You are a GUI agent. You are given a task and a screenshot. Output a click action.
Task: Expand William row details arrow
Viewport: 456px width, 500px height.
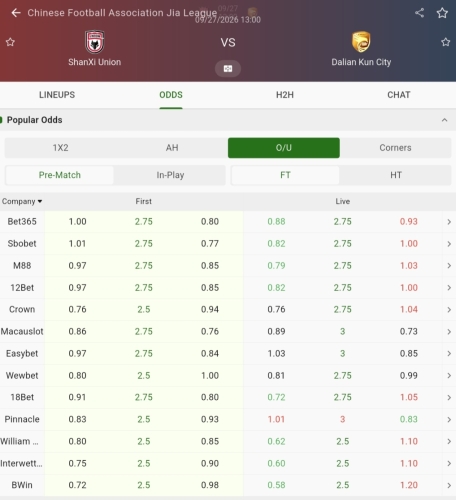[449, 441]
